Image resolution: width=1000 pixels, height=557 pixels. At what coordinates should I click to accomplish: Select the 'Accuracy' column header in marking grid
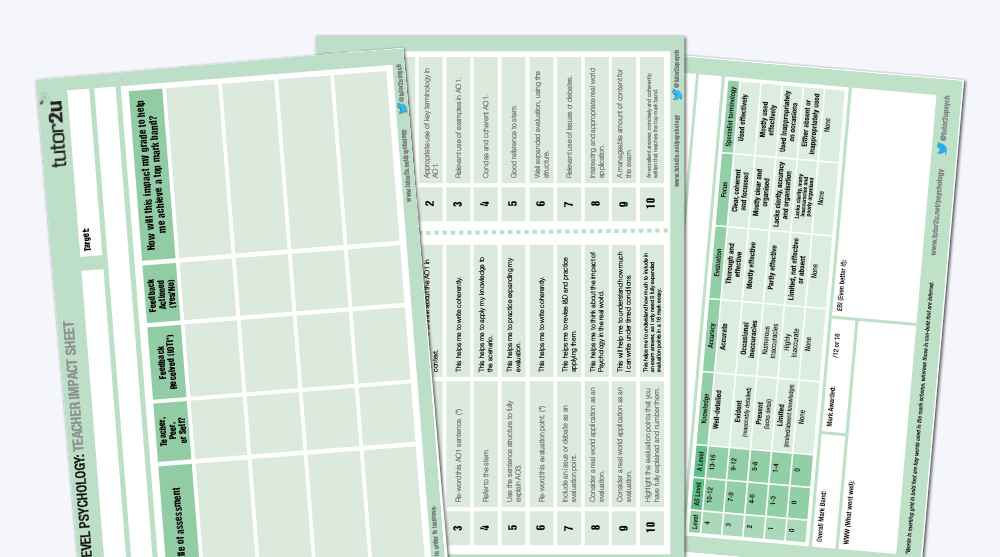point(711,334)
